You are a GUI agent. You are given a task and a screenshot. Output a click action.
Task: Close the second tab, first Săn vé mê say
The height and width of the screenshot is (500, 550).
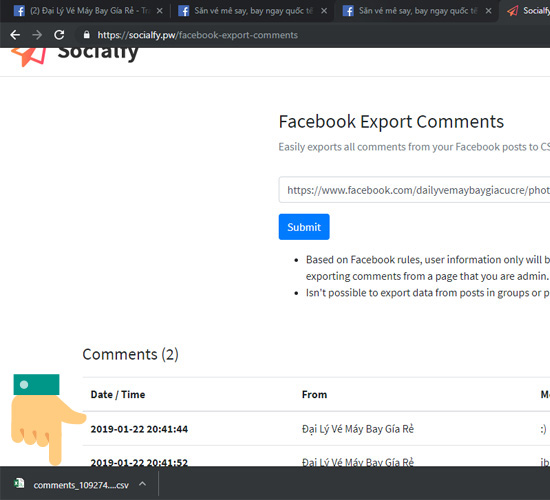click(324, 11)
